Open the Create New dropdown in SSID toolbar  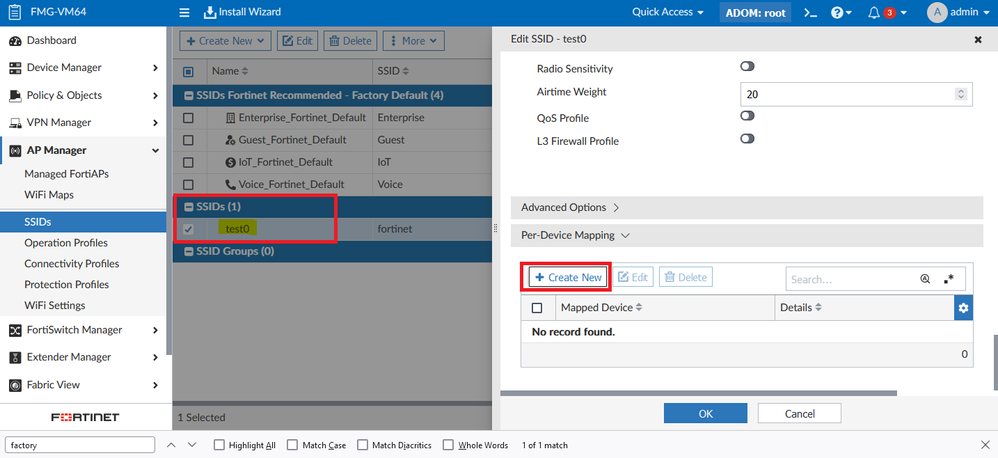pyautogui.click(x=225, y=41)
